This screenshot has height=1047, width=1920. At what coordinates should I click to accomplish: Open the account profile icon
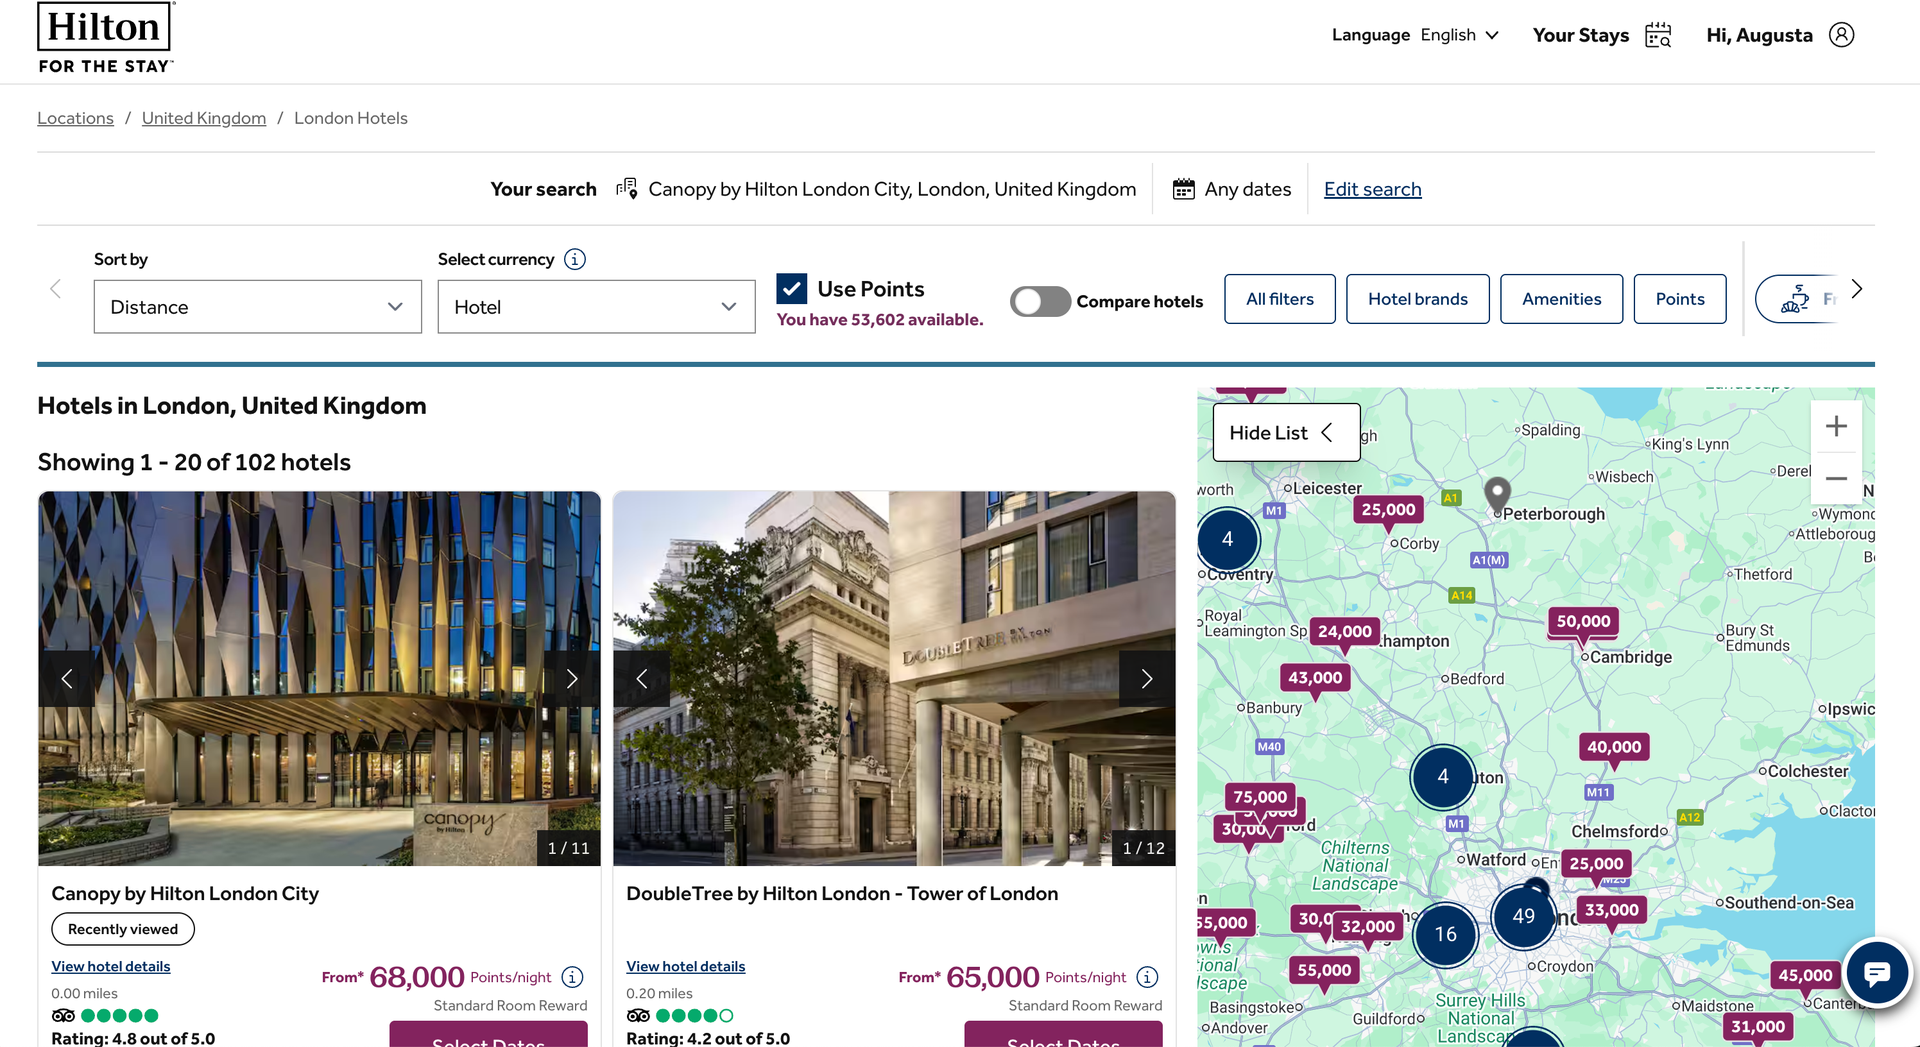coord(1843,34)
